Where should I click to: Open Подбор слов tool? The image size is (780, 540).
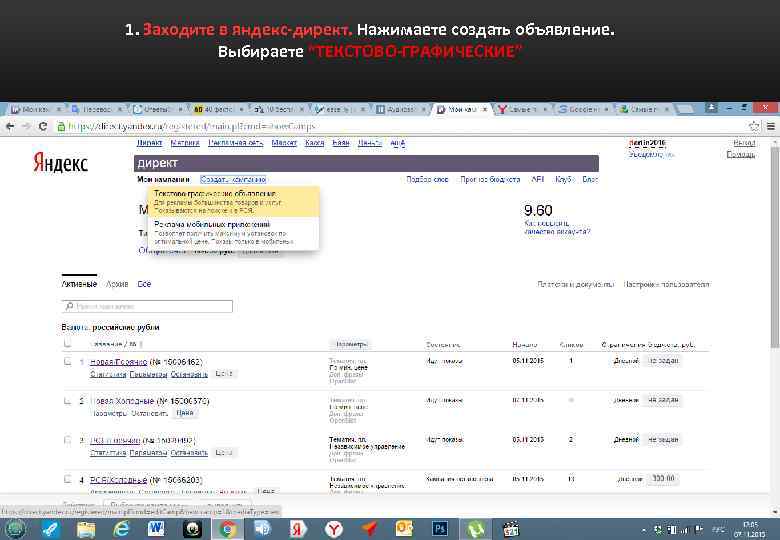pyautogui.click(x=427, y=179)
